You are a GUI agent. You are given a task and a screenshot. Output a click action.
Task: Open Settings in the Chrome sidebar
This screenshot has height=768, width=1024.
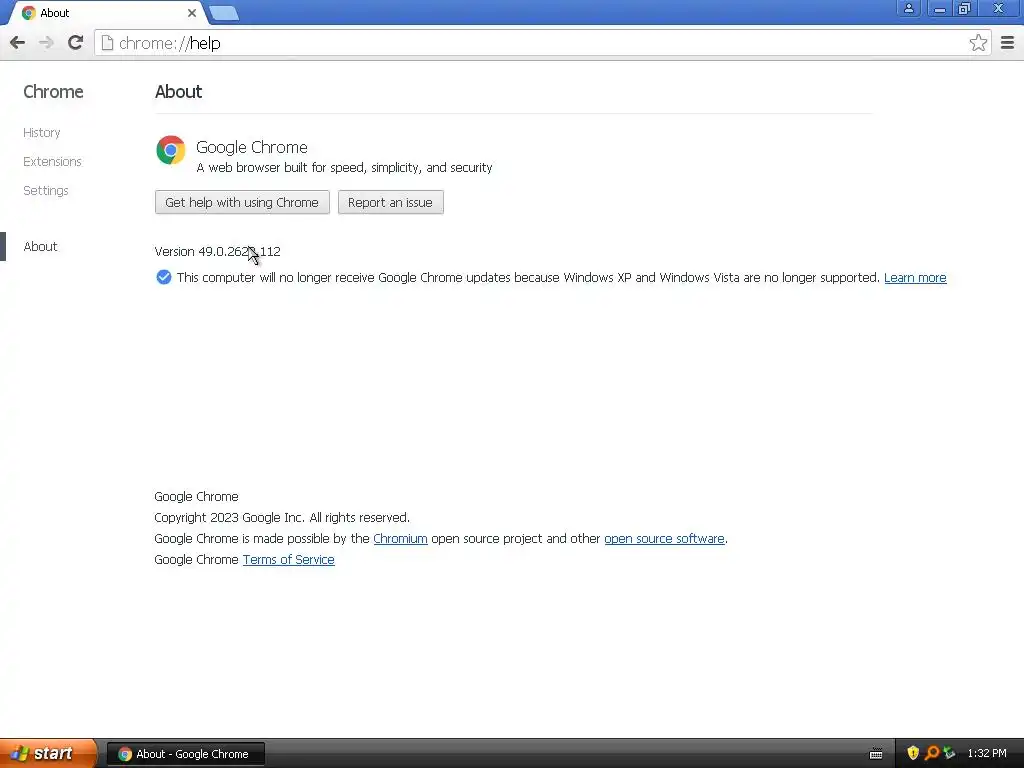46,191
